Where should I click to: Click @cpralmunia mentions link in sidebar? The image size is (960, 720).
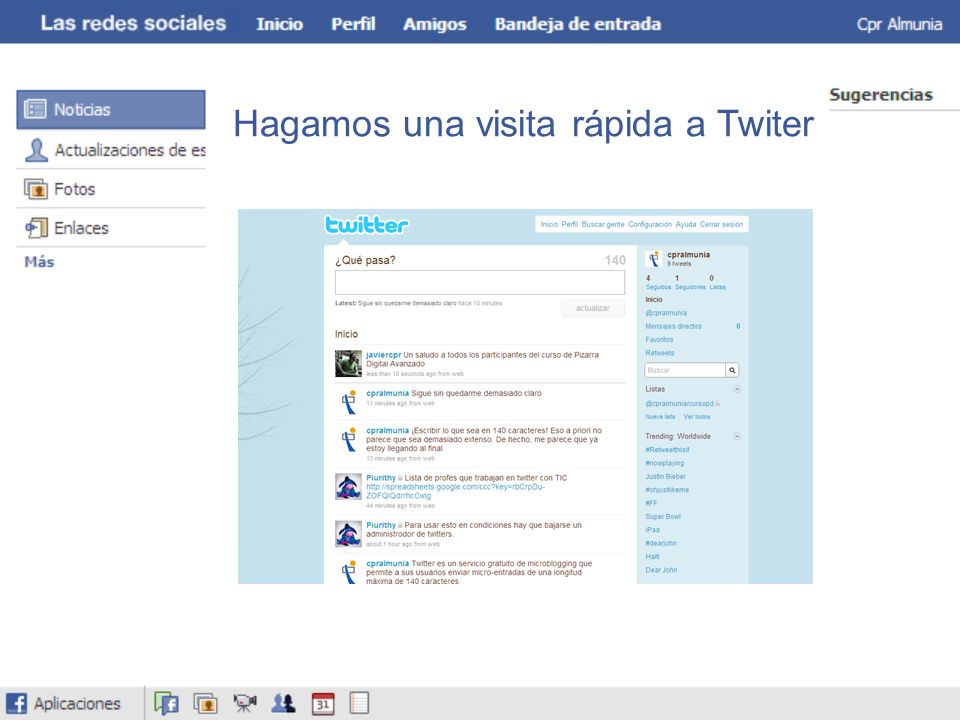[666, 313]
